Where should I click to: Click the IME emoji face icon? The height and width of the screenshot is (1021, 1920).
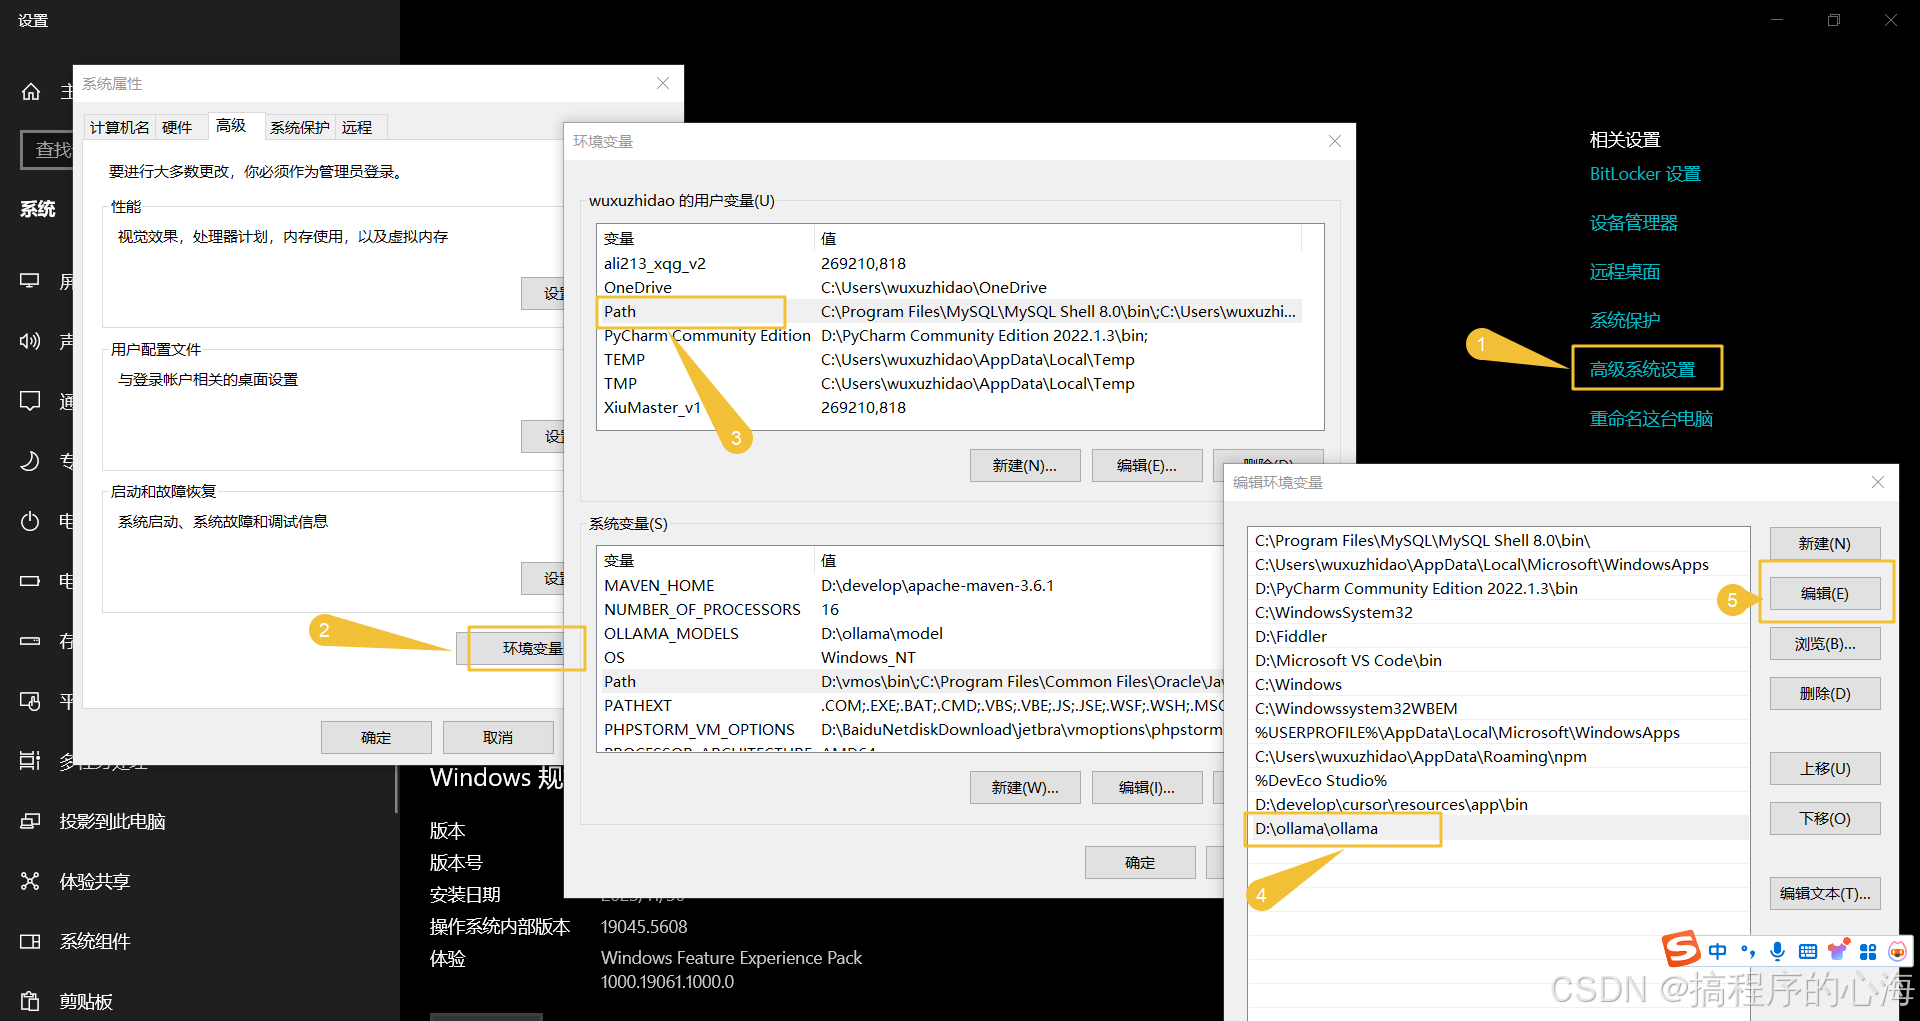(1897, 951)
